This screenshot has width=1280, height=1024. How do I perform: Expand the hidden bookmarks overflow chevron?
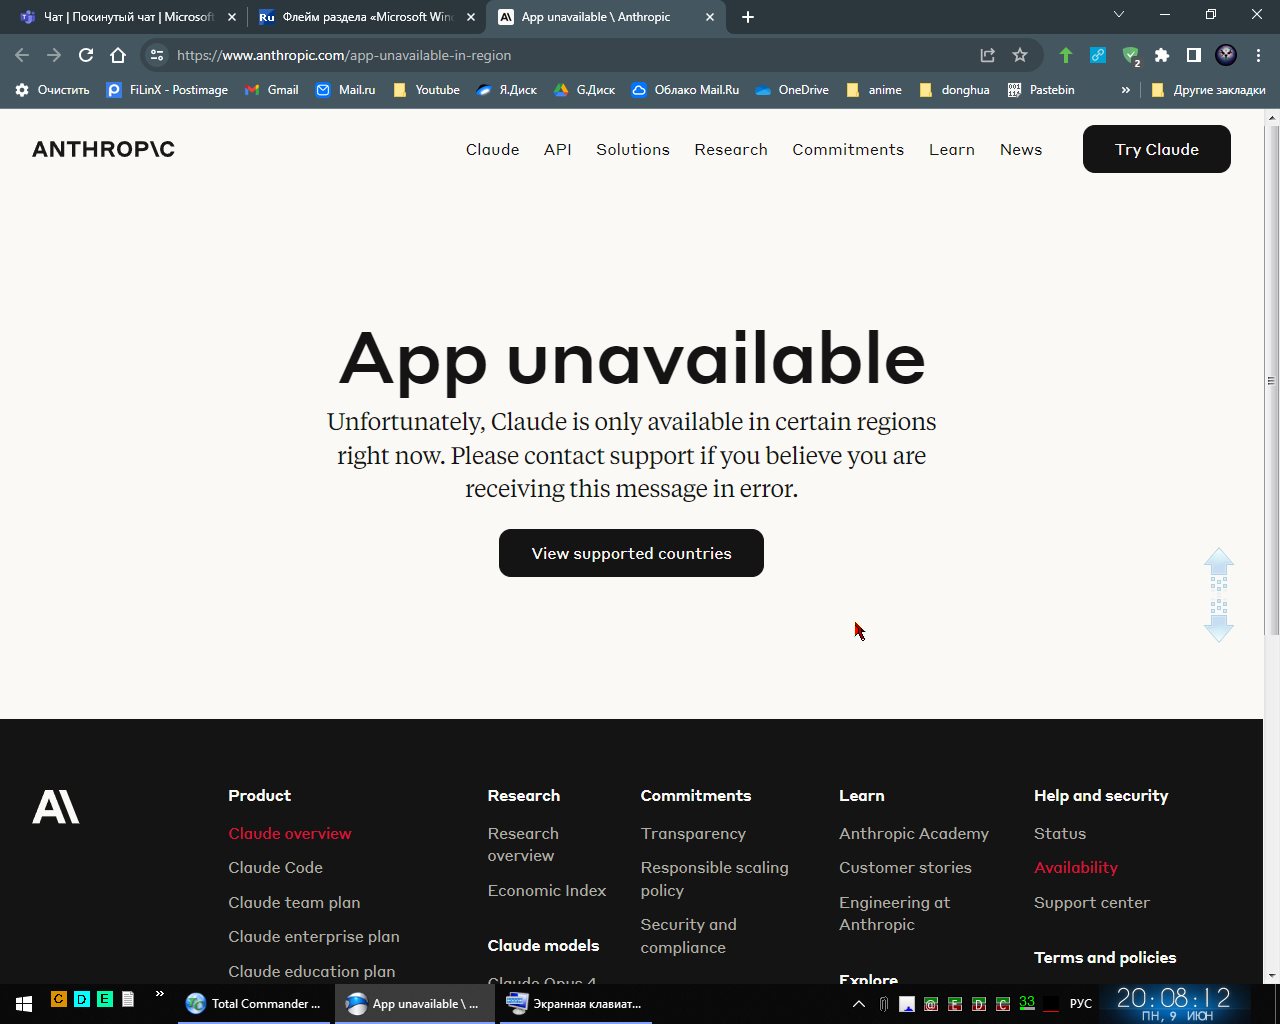[1125, 90]
